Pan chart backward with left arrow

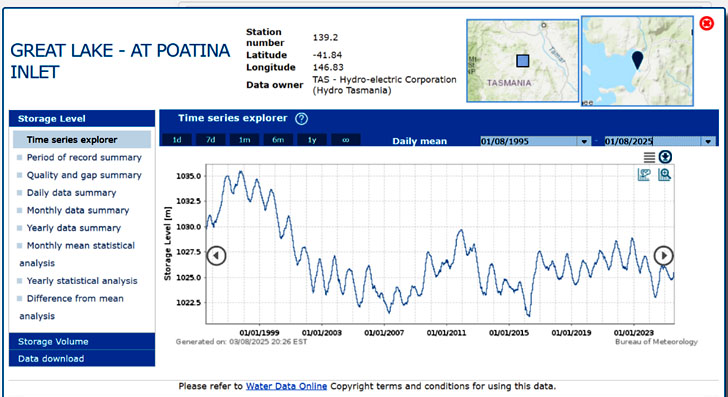click(x=216, y=255)
